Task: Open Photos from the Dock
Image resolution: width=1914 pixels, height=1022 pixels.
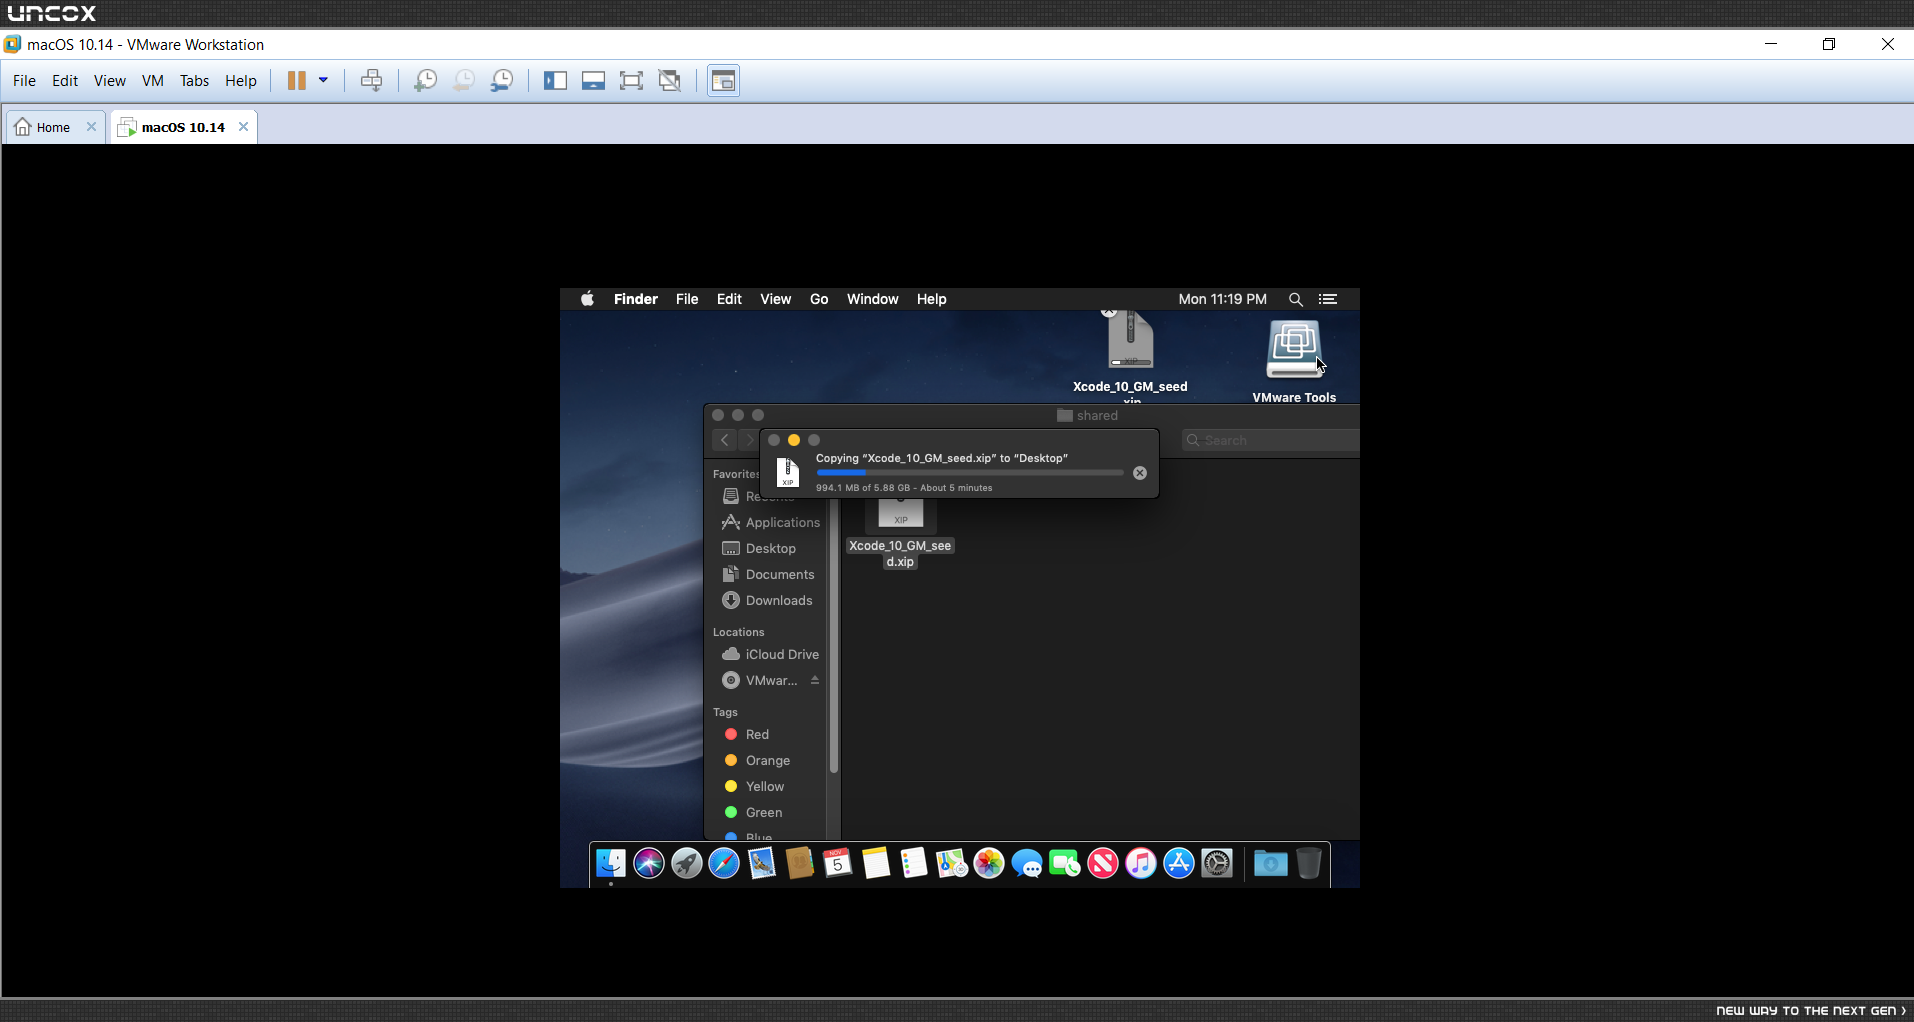Action: [989, 863]
